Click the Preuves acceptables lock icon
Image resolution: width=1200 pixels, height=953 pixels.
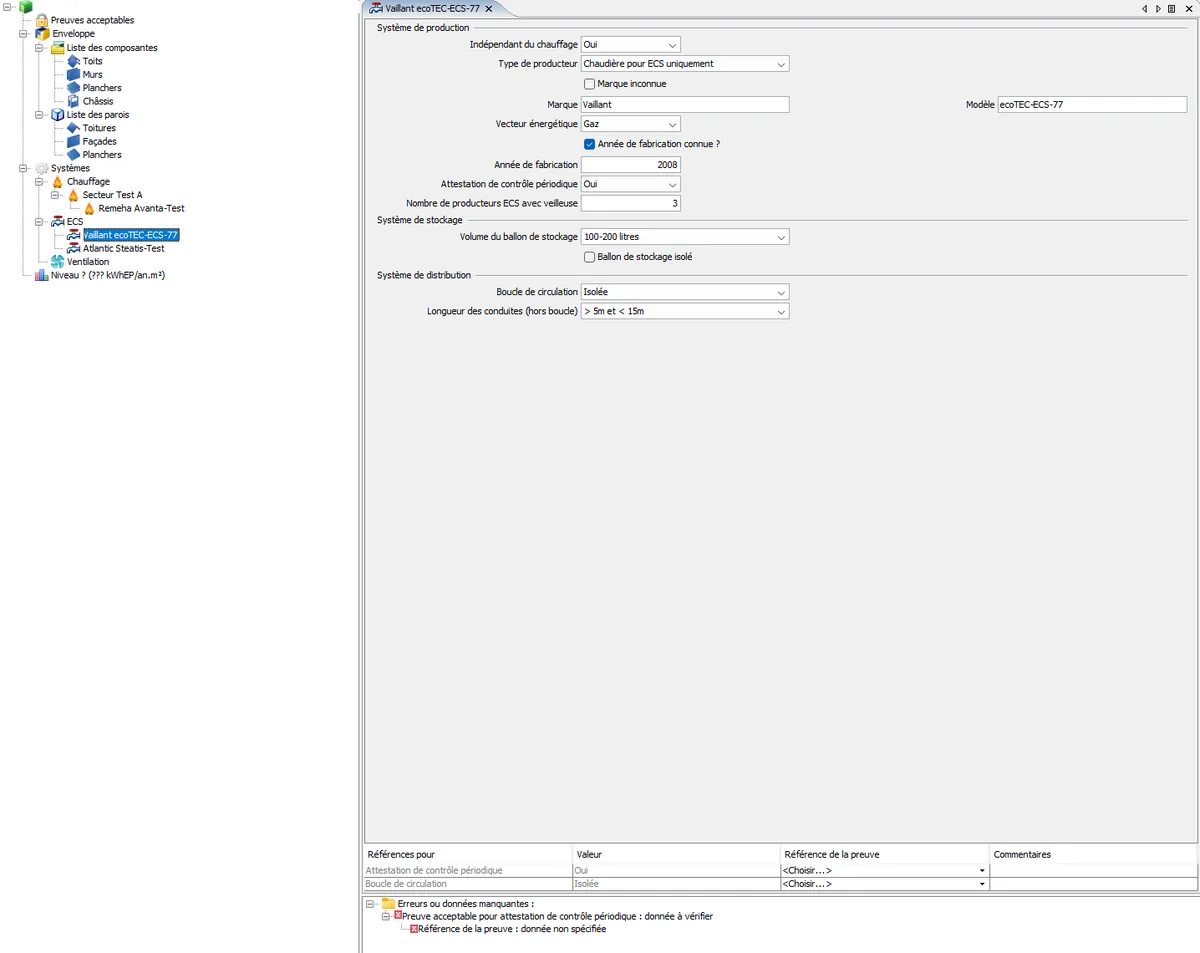42,20
